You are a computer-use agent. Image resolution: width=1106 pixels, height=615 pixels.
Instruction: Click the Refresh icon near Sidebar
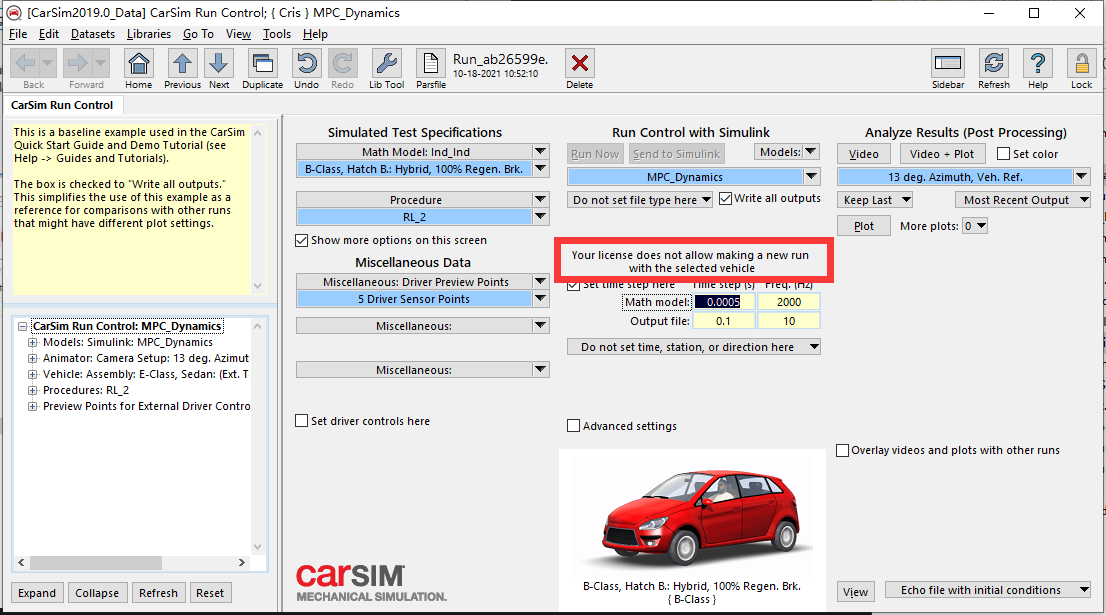(993, 63)
